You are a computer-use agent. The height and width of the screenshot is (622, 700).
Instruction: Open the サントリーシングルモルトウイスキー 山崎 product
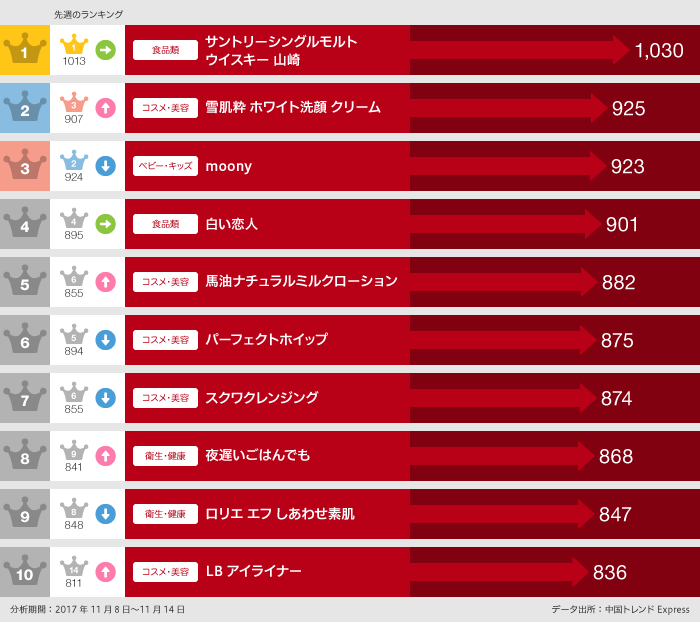[x=280, y=50]
